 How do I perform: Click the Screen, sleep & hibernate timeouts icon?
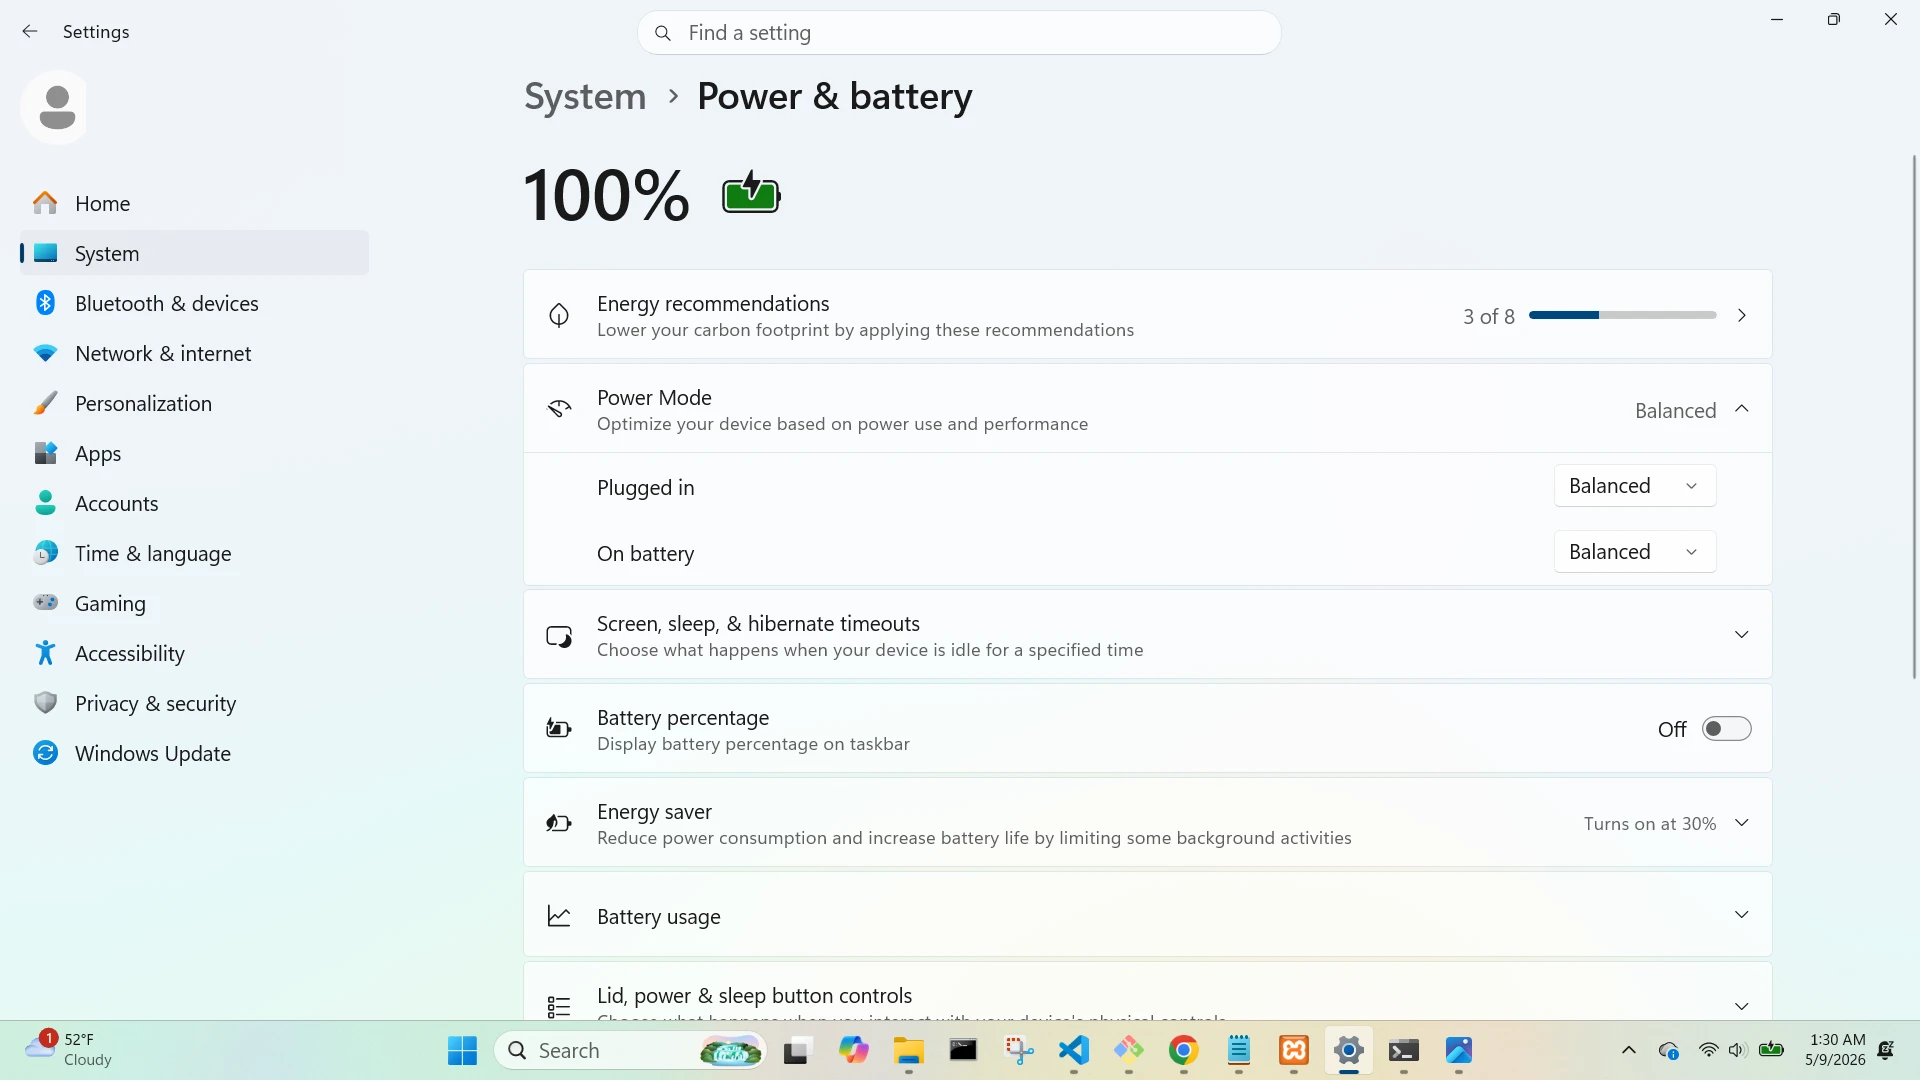click(559, 636)
